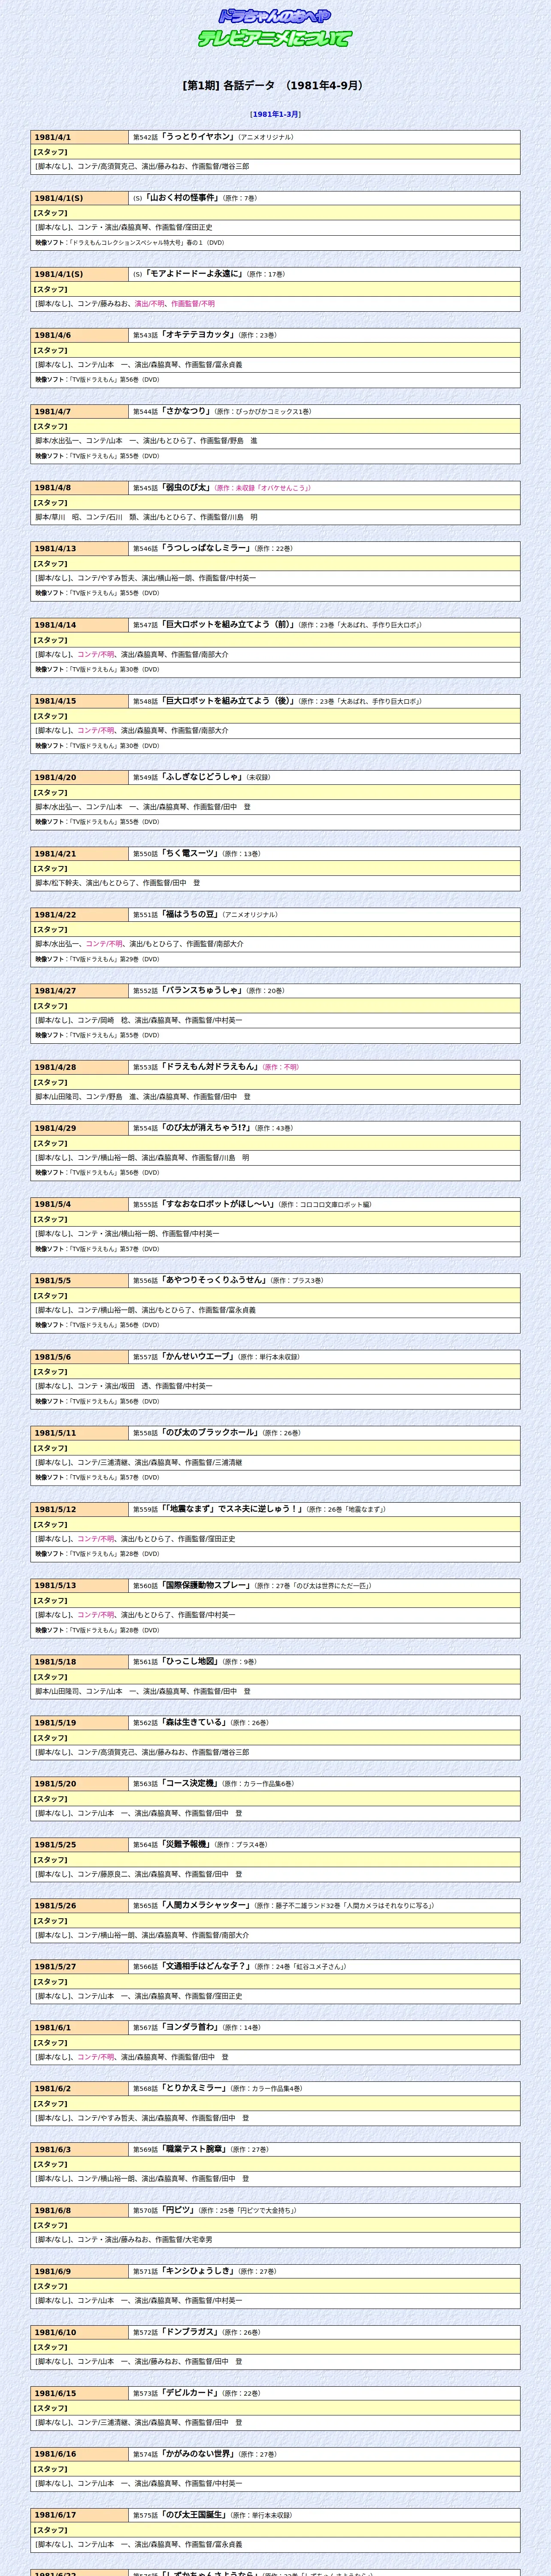Image resolution: width=551 pixels, height=2576 pixels.
Task: Select the date cell 1981/6/15
Action: [x=80, y=2394]
